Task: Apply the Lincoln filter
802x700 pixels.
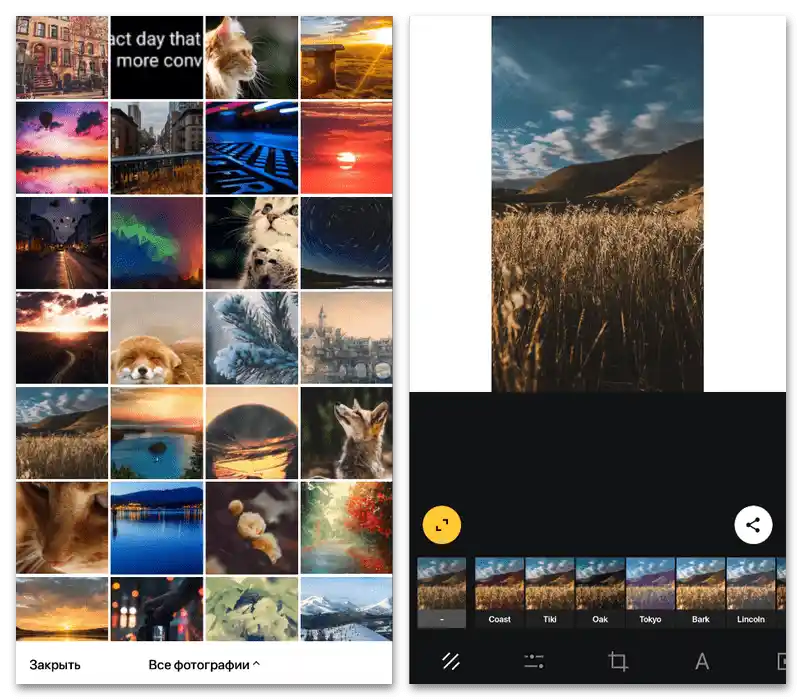Action: pos(750,593)
